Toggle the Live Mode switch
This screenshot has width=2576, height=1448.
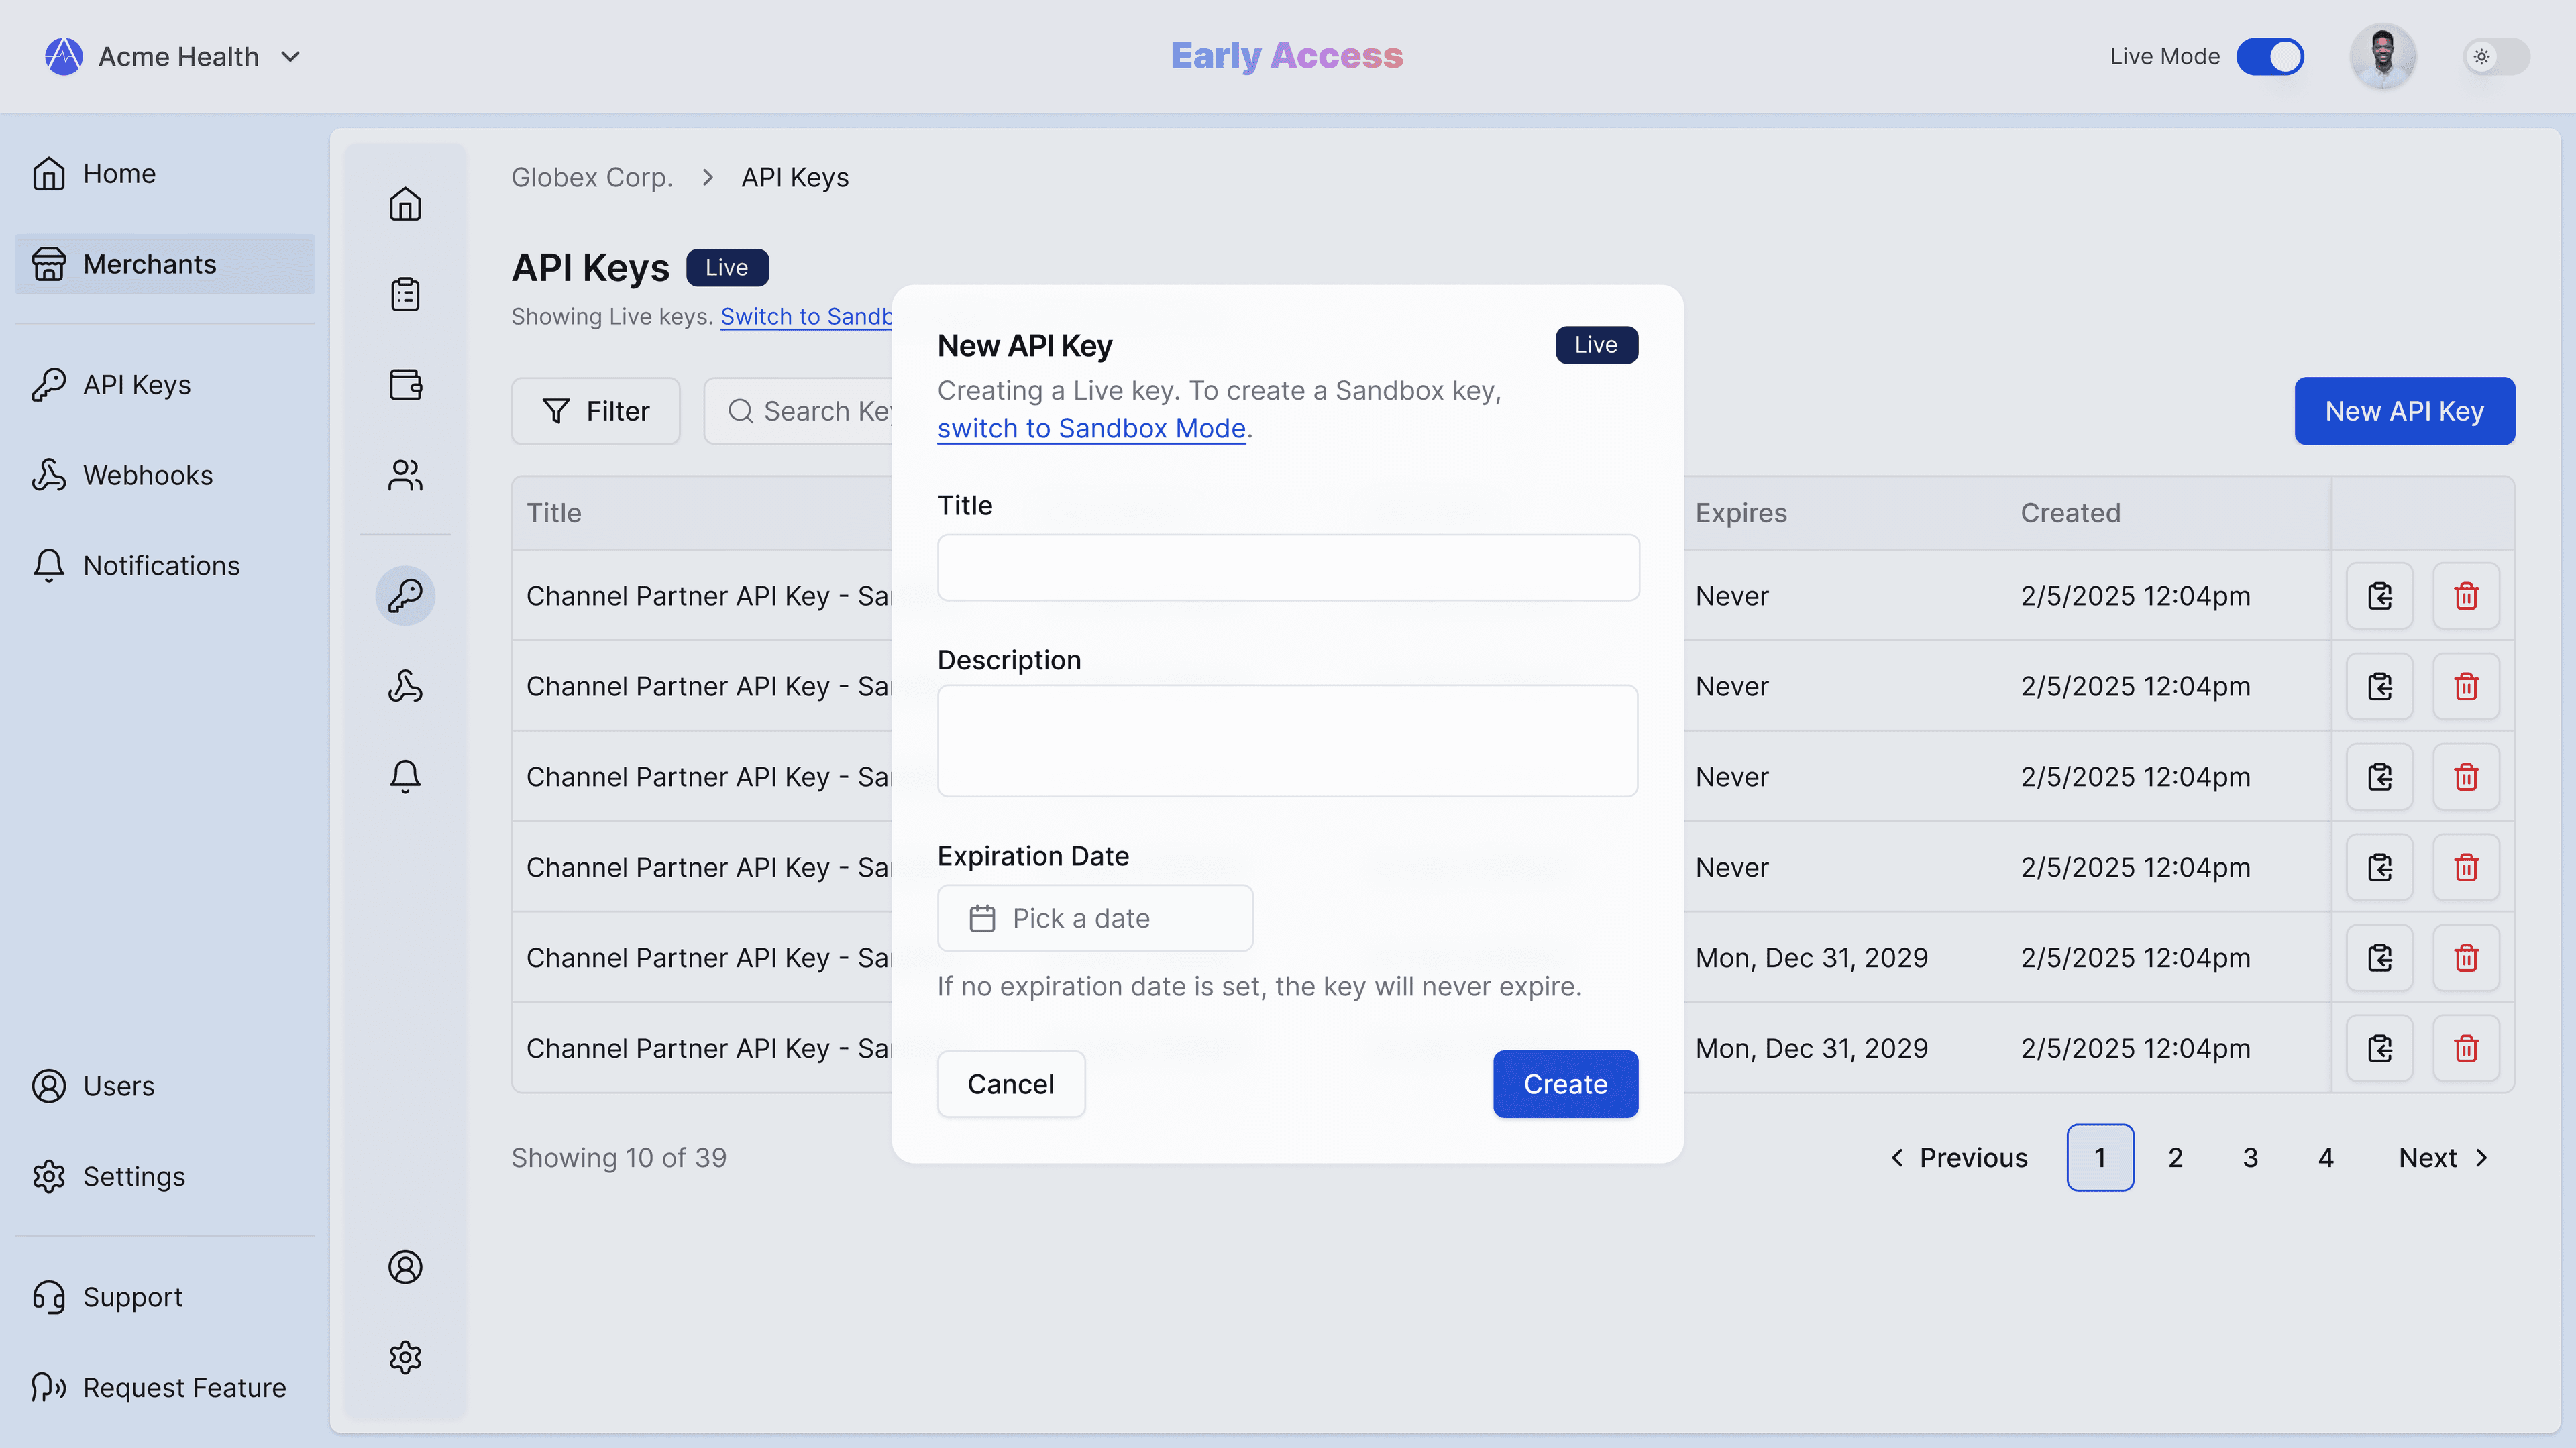coord(2270,56)
